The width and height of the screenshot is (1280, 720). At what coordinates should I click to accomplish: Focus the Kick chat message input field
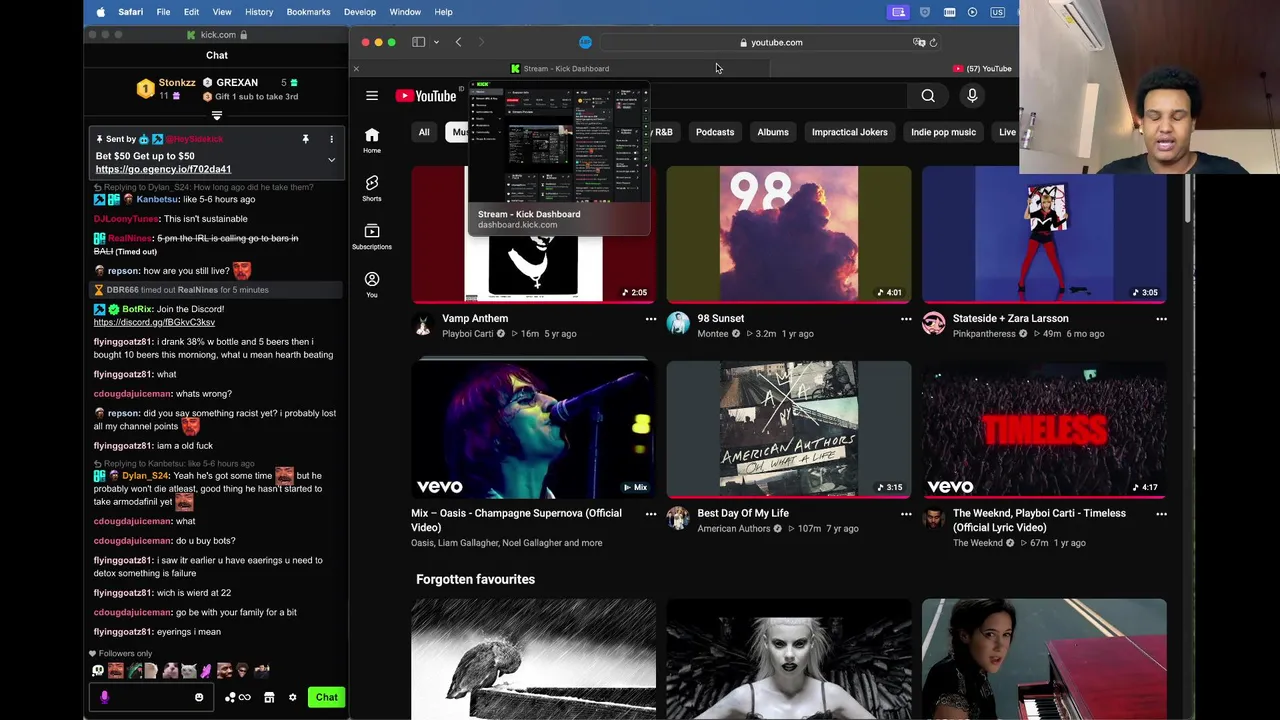(150, 697)
